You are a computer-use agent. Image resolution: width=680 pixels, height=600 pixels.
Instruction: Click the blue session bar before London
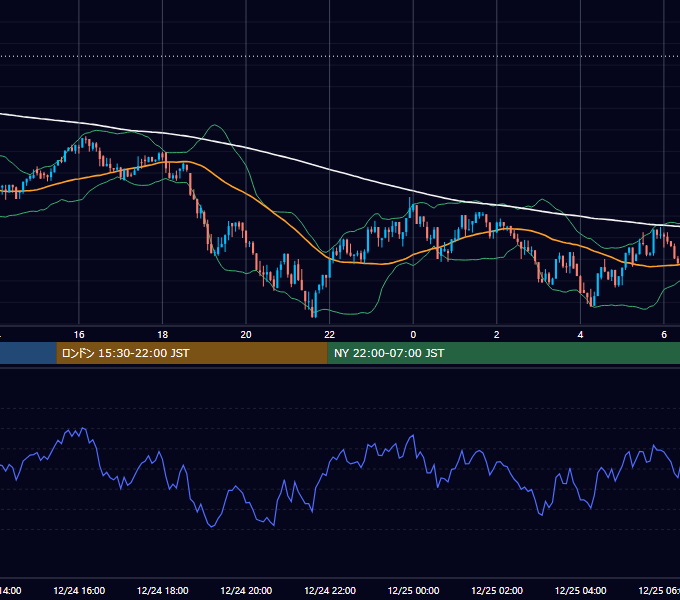[x=28, y=353]
